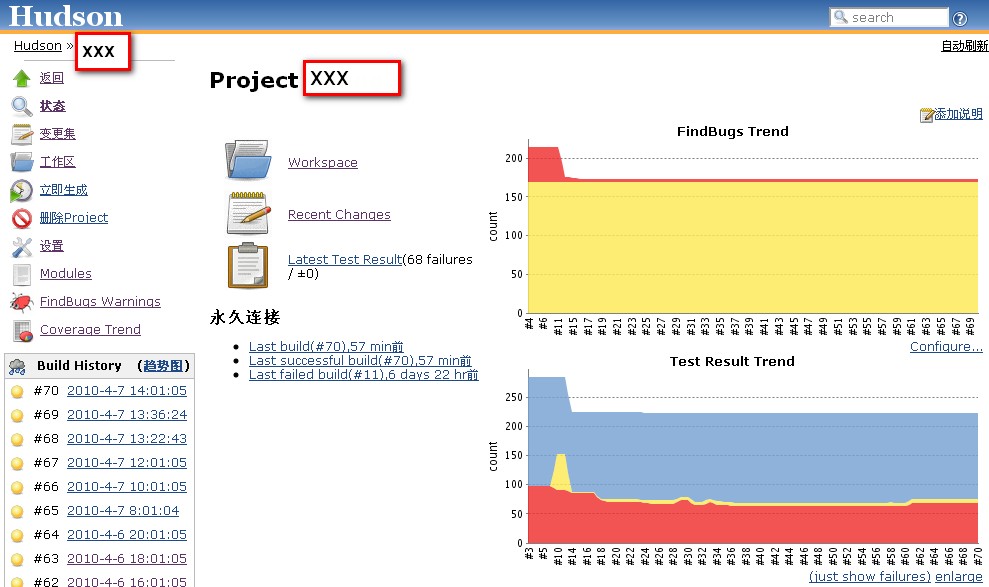This screenshot has width=989, height=587.
Task: Open the Hudson breadcrumb link
Action: coord(38,45)
